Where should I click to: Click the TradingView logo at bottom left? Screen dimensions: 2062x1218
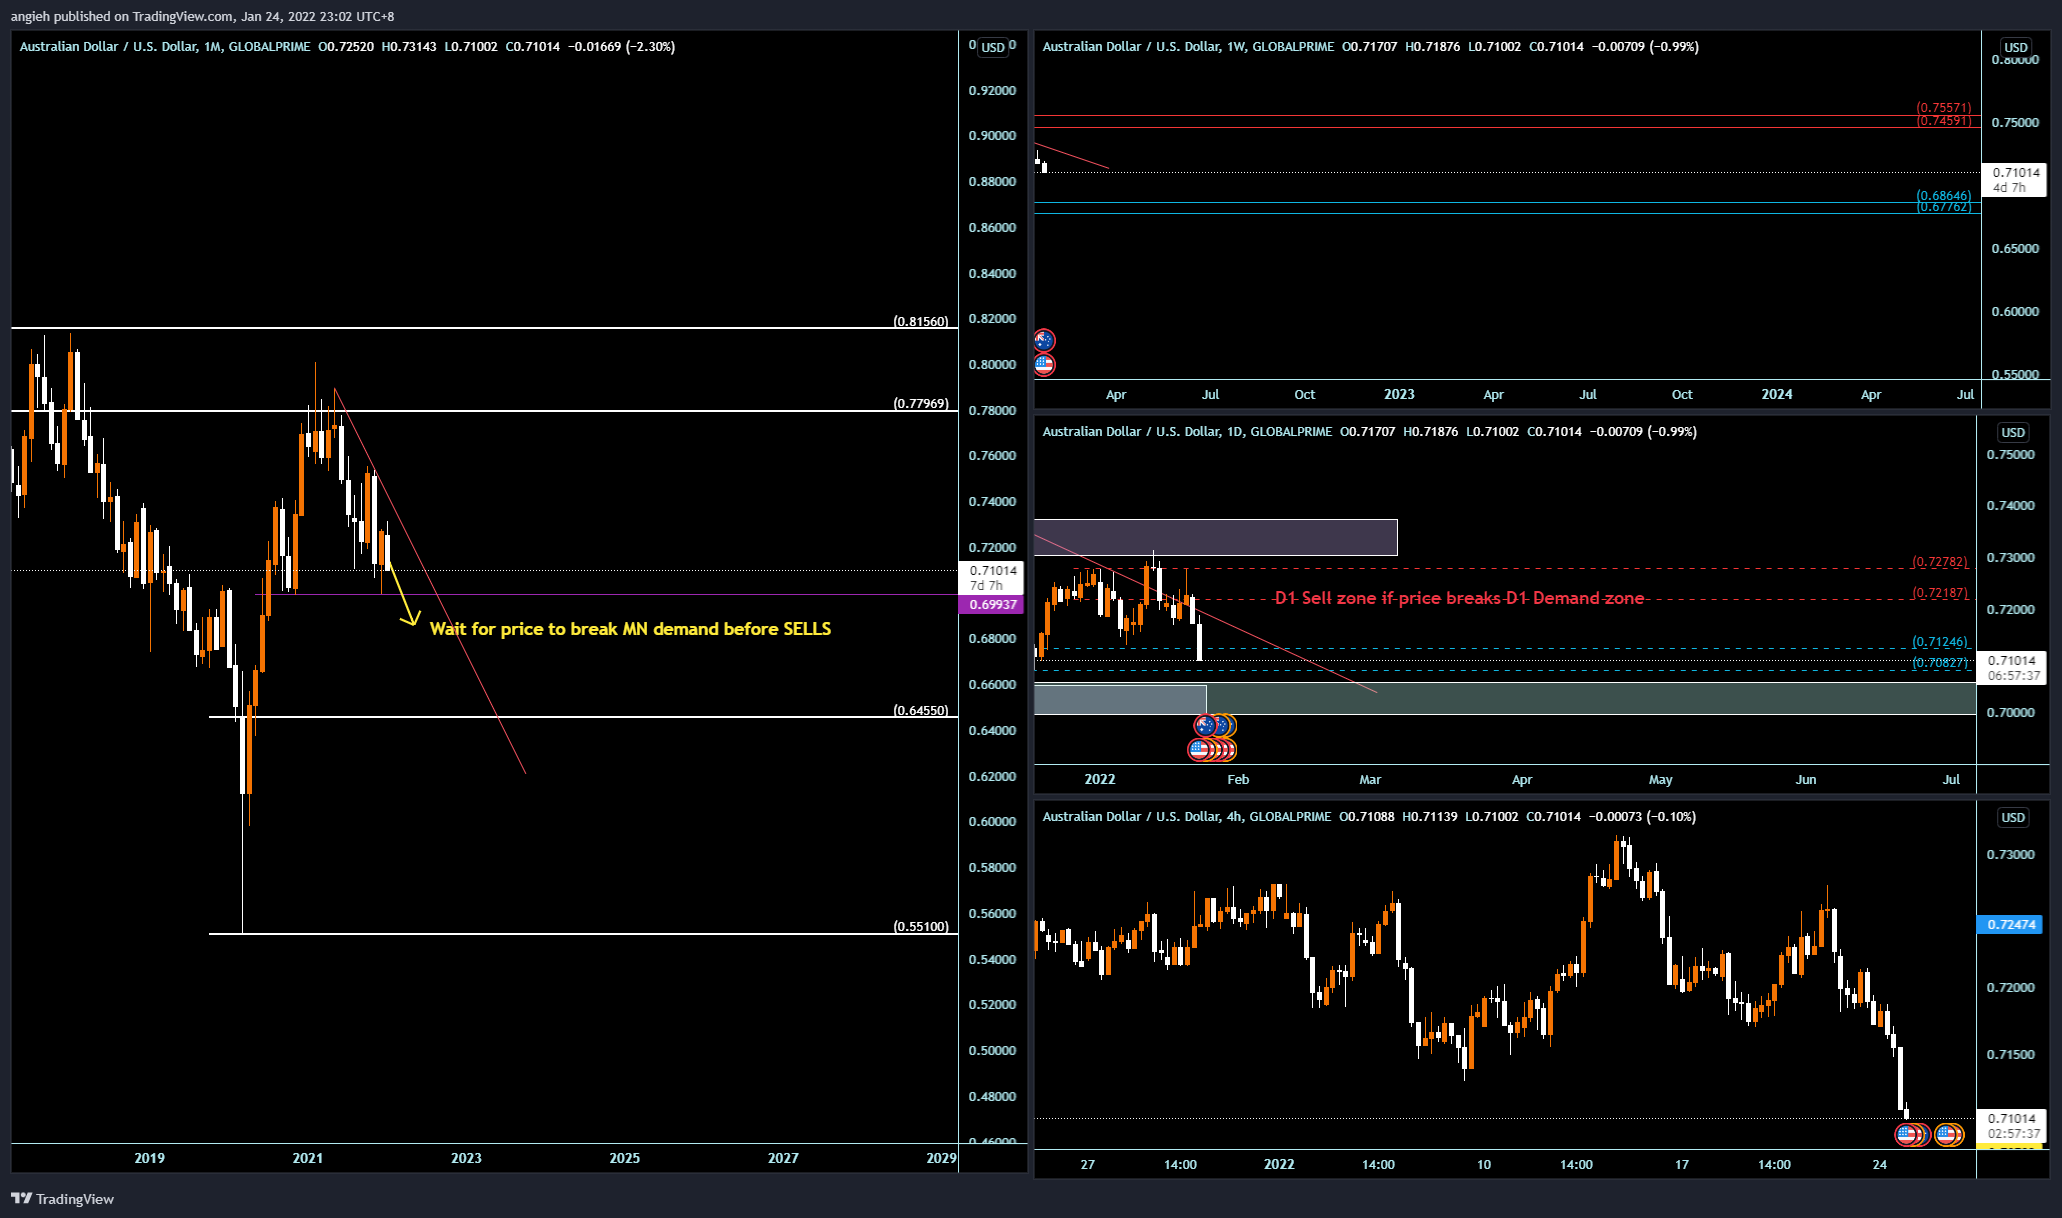tap(62, 1198)
